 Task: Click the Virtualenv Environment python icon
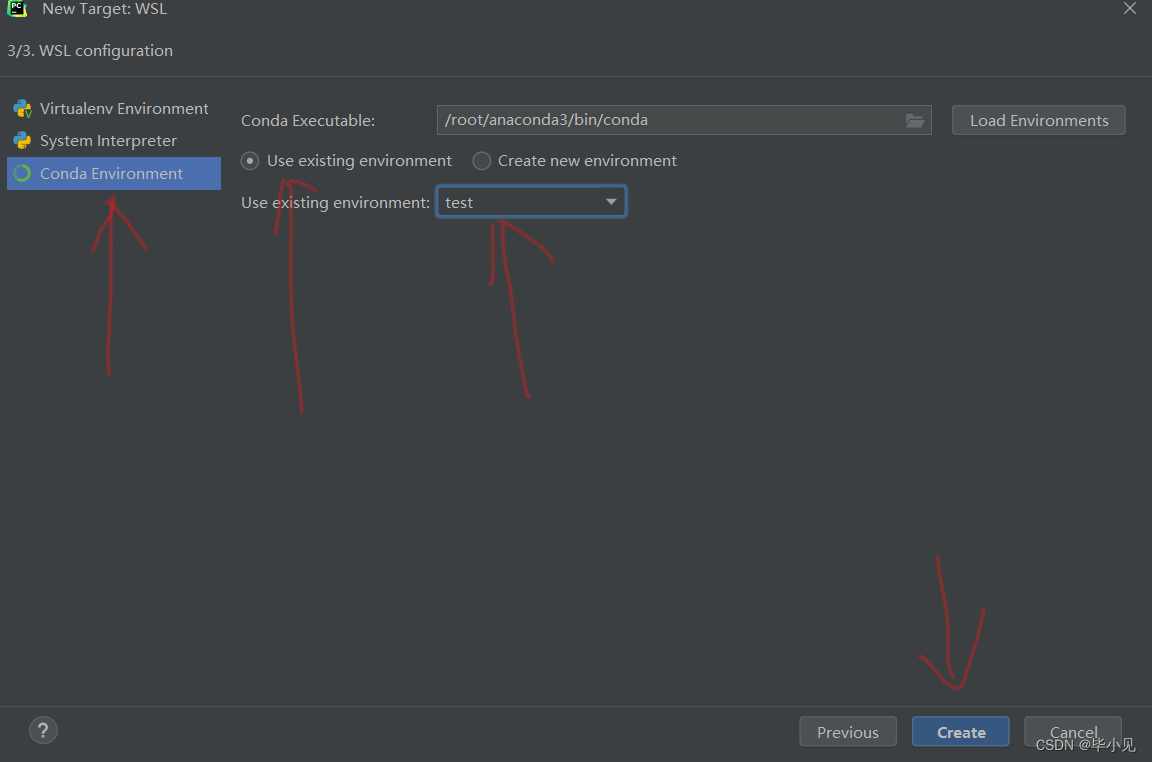tap(22, 109)
